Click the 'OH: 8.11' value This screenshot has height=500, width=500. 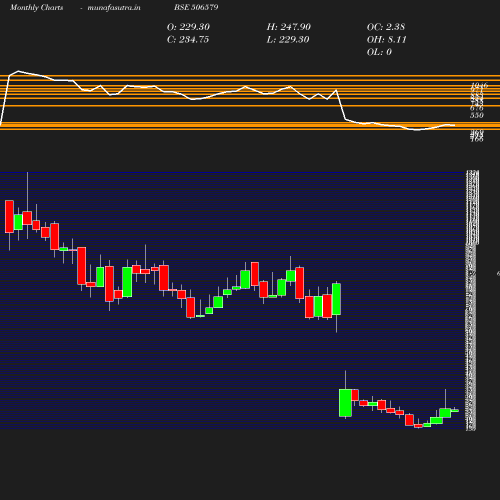click(386, 40)
